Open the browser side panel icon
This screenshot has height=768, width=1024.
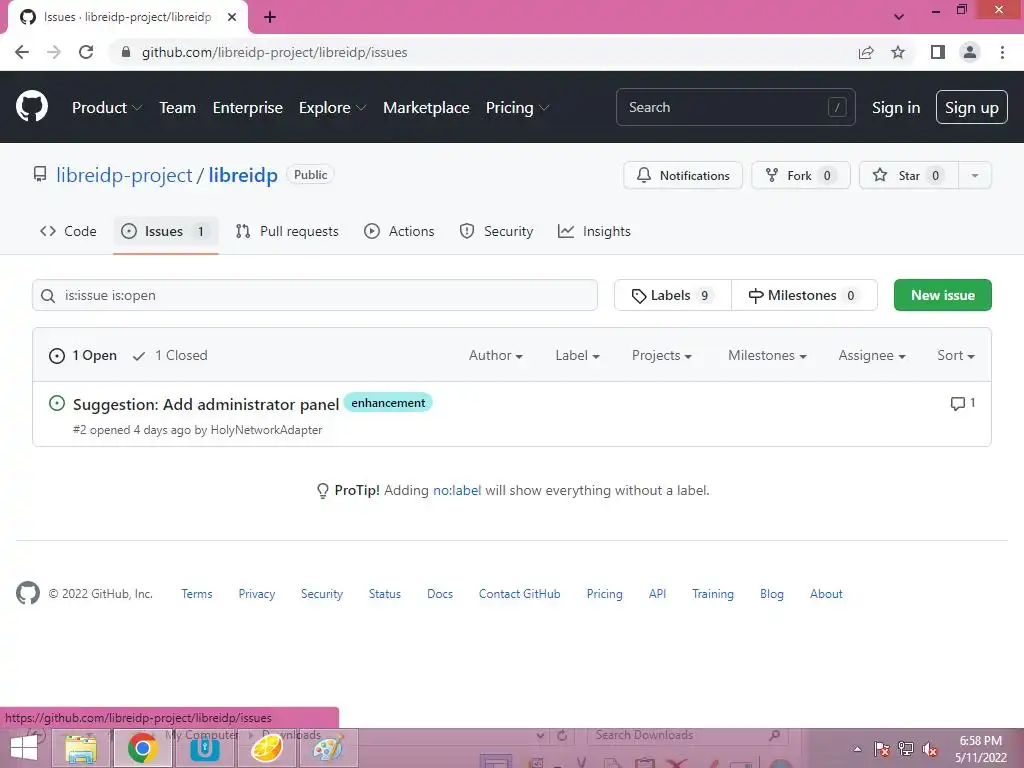pyautogui.click(x=938, y=52)
